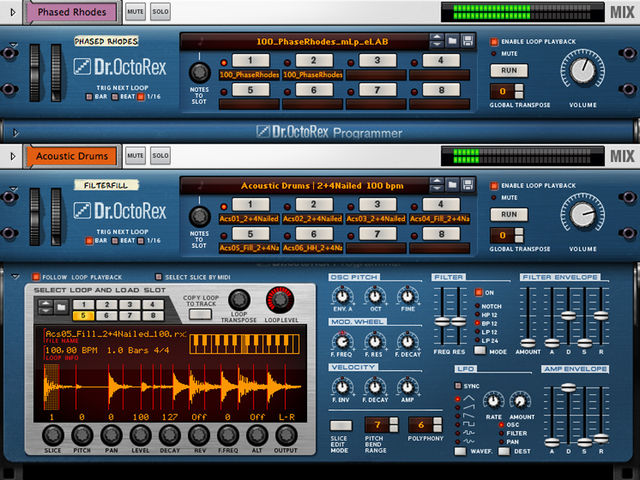Set Trig Next Loop to BEAT on Phased Rhodes
Image resolution: width=640 pixels, height=480 pixels.
tap(115, 97)
